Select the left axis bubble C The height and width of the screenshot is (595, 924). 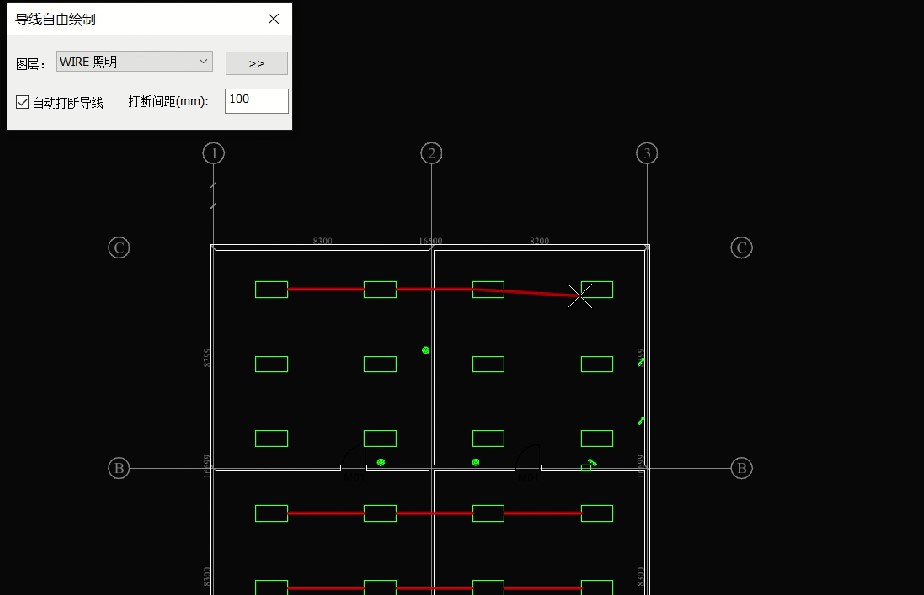[119, 247]
